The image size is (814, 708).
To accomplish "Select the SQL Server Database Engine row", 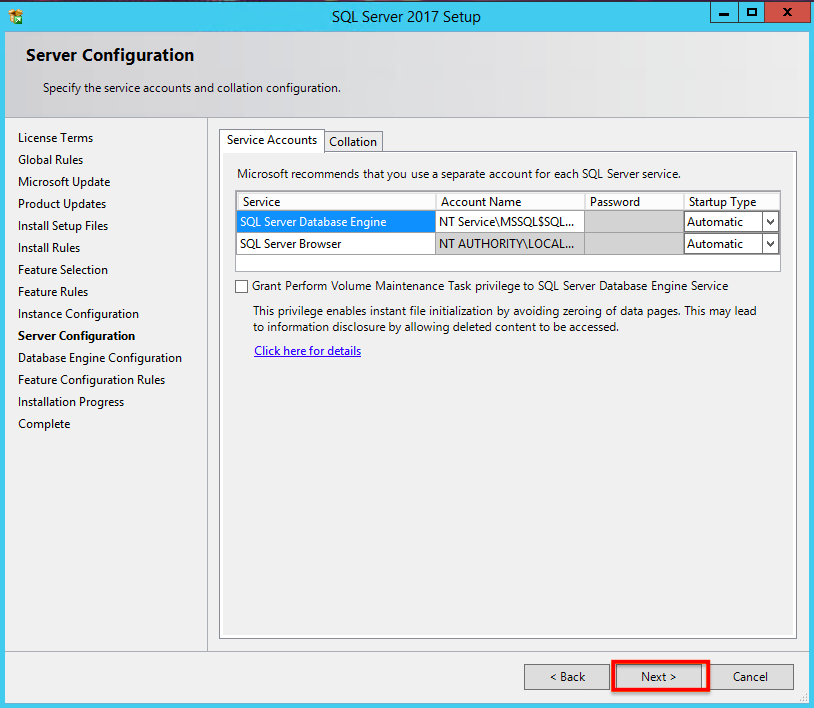I will tap(336, 222).
